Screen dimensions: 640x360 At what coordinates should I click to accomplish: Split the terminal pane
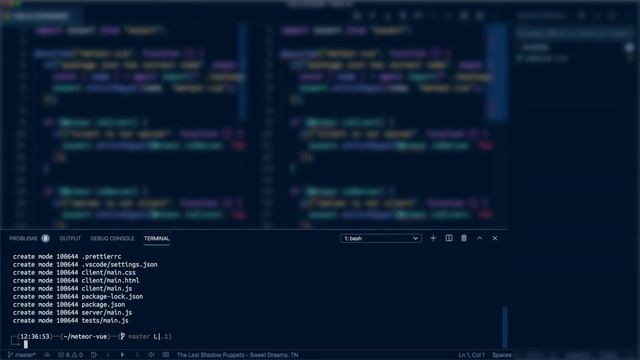(x=449, y=238)
